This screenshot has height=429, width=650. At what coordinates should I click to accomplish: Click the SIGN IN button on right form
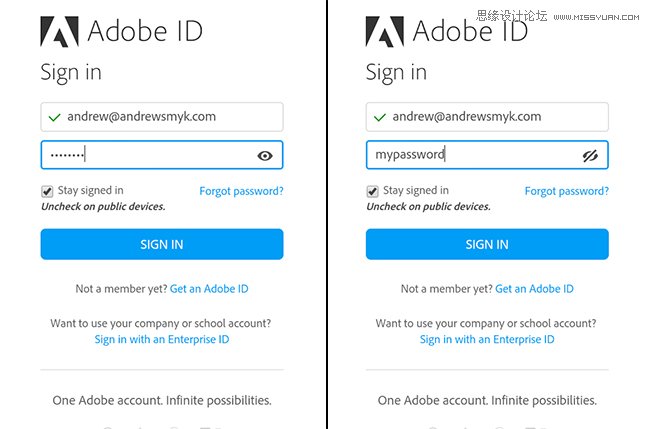point(487,244)
